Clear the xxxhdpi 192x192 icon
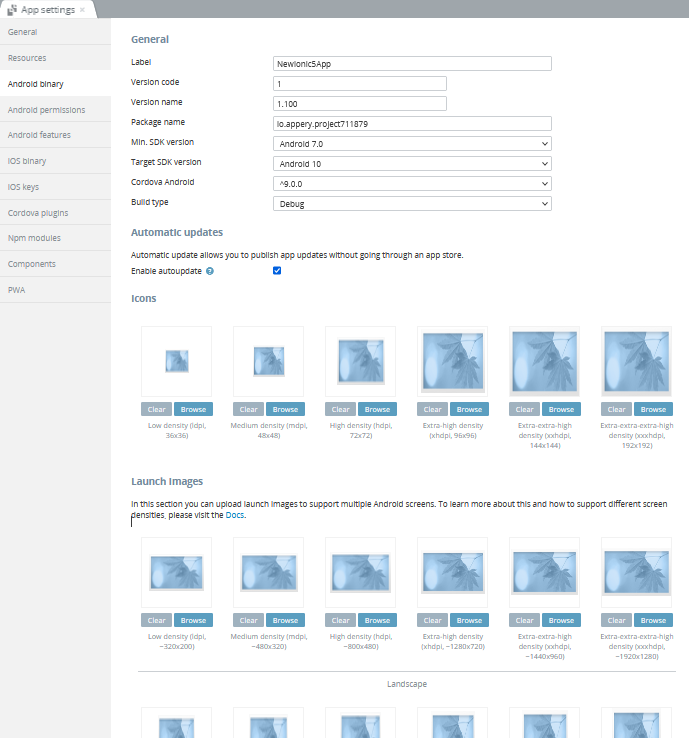 pos(617,409)
